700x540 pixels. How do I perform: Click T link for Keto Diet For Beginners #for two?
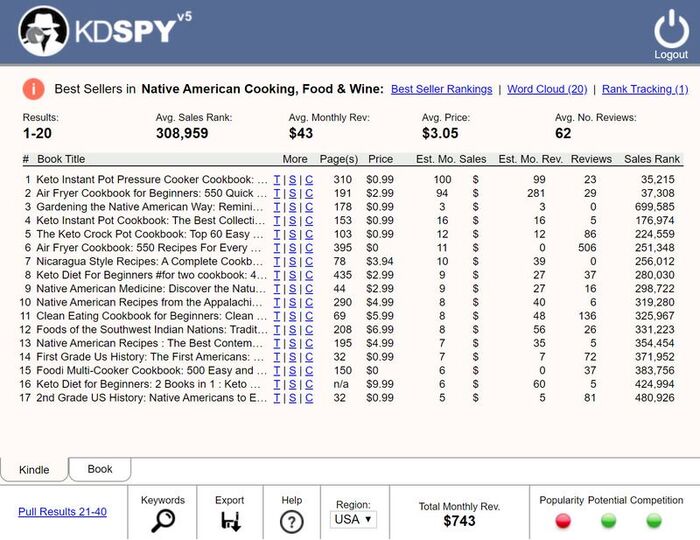[x=277, y=275]
